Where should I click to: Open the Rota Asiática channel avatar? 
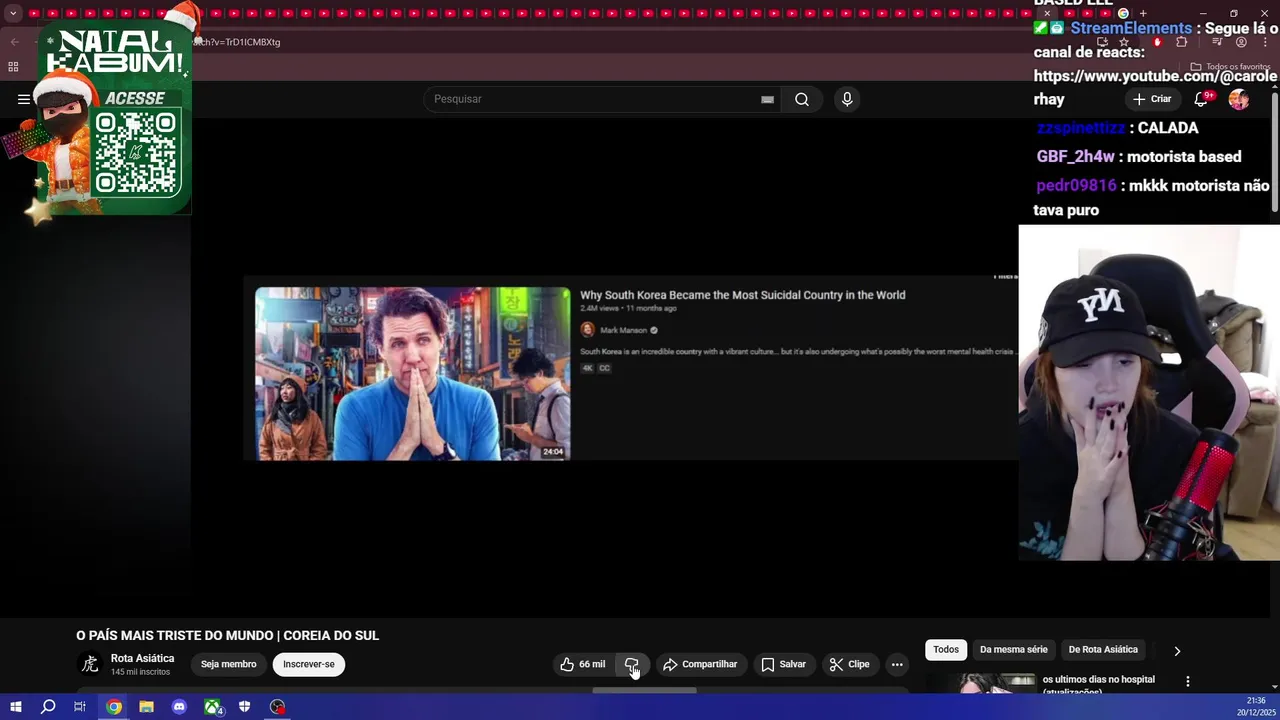(x=90, y=664)
